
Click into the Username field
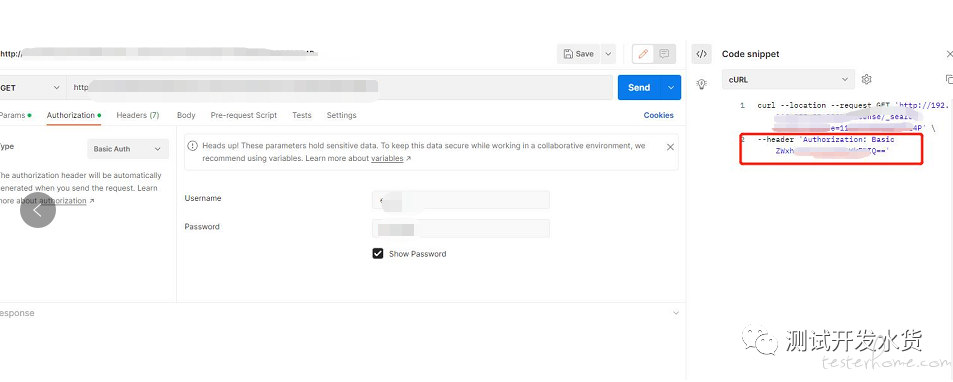coord(461,200)
